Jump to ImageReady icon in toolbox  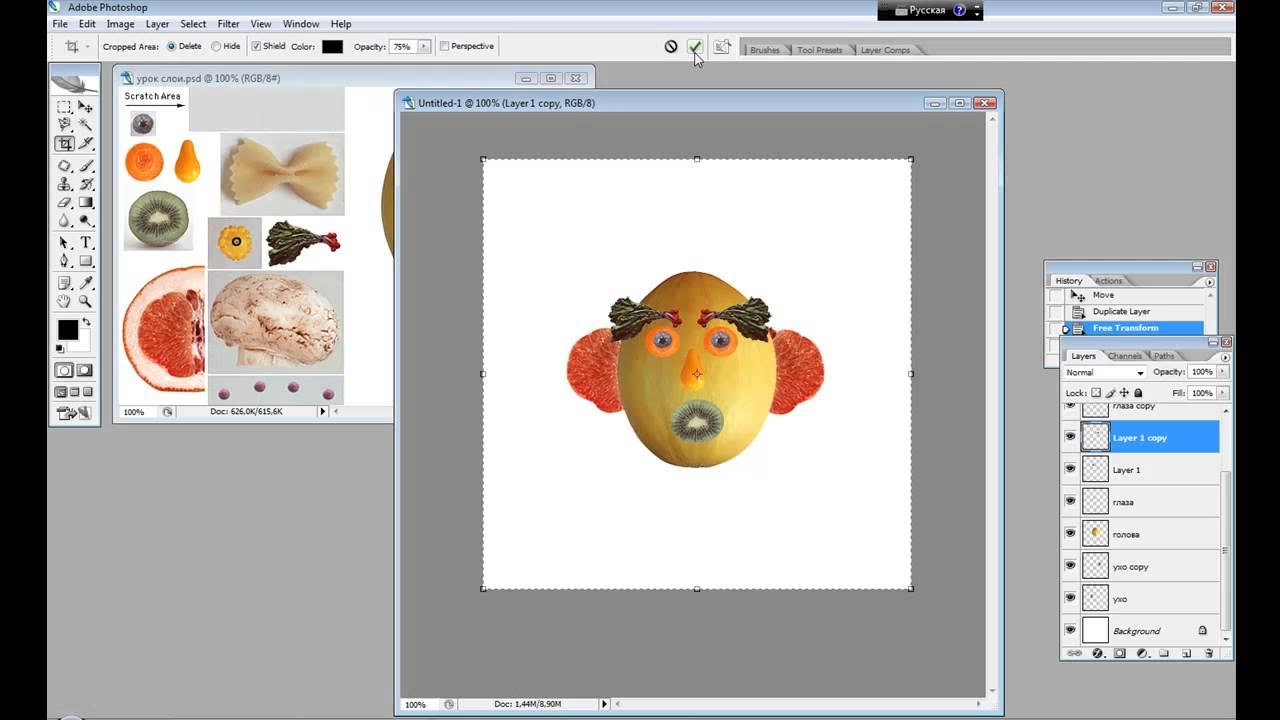tap(75, 412)
